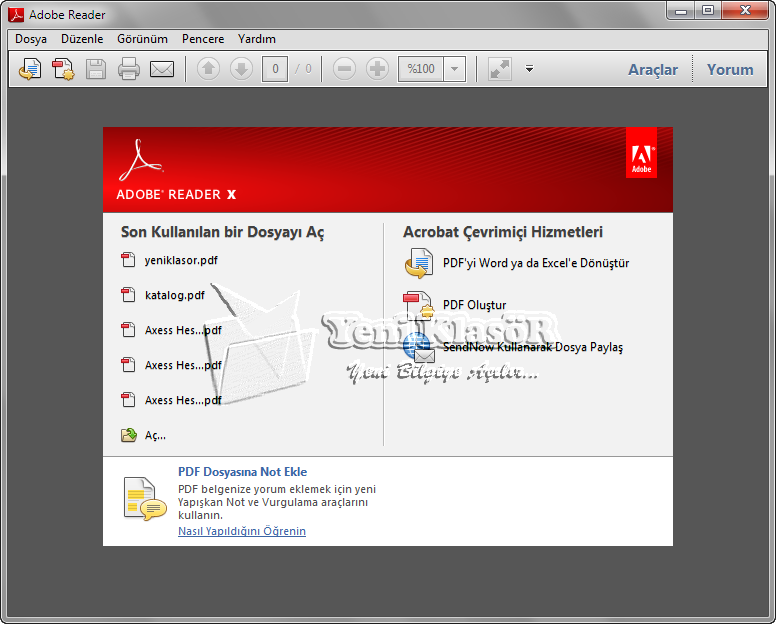Open the zoom level dropdown arrow
The height and width of the screenshot is (624, 776).
[x=455, y=69]
